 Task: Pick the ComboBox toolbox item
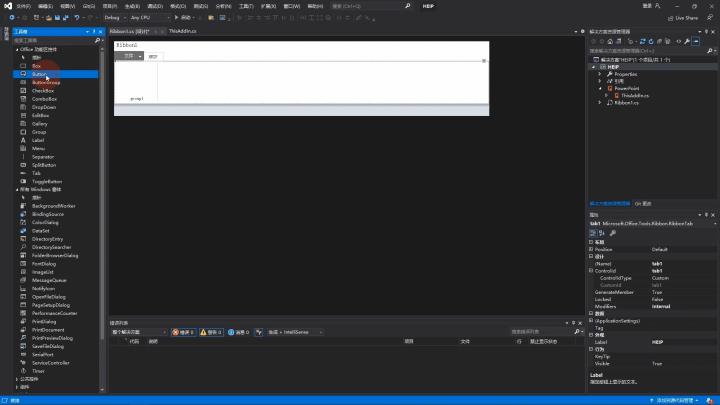(44, 99)
